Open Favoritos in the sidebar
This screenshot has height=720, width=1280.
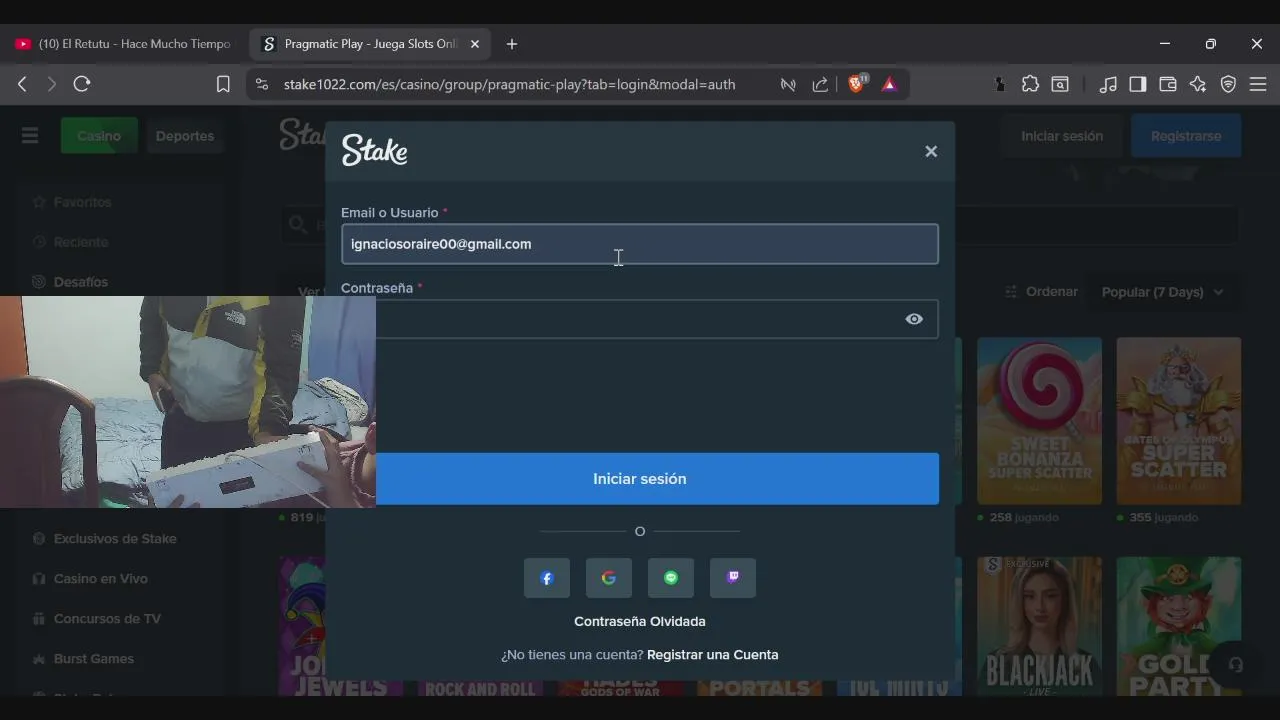(x=82, y=202)
